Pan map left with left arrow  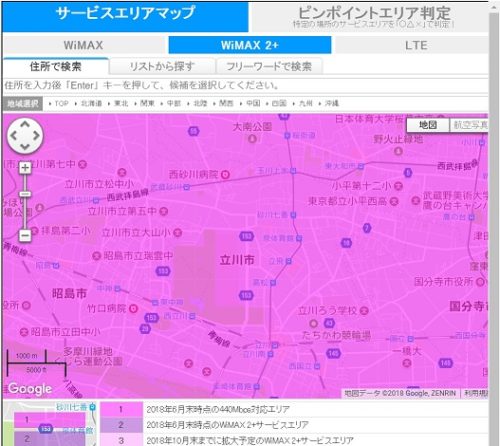pyautogui.click(x=14, y=136)
